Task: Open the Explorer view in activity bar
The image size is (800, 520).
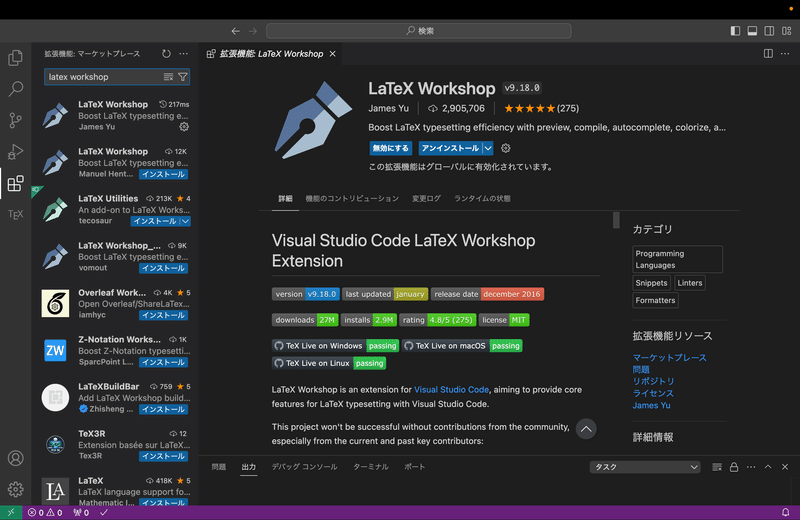Action: [x=15, y=58]
